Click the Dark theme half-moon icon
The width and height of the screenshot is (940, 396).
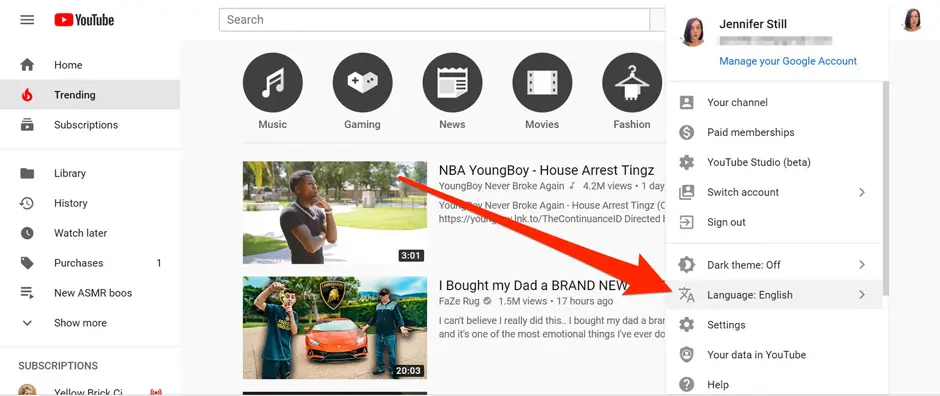point(686,265)
